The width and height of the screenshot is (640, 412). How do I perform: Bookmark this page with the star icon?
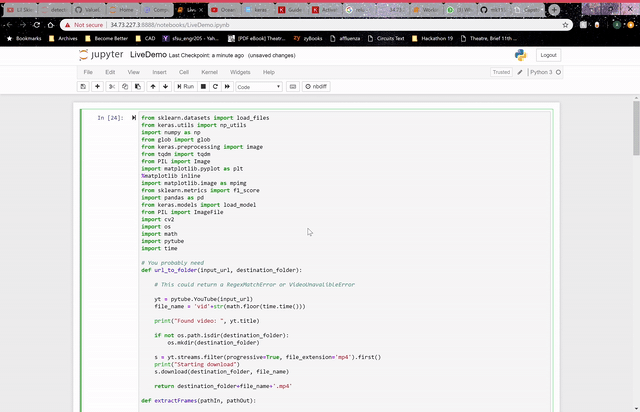565,25
